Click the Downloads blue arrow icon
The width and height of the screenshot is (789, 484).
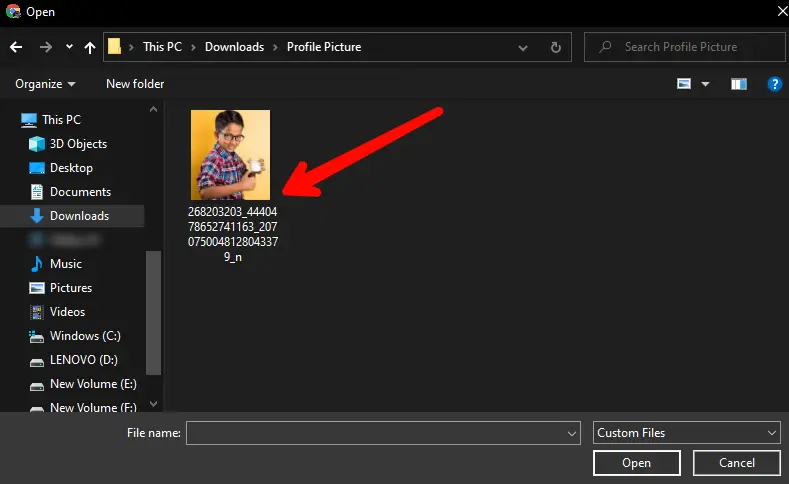pyautogui.click(x=37, y=216)
